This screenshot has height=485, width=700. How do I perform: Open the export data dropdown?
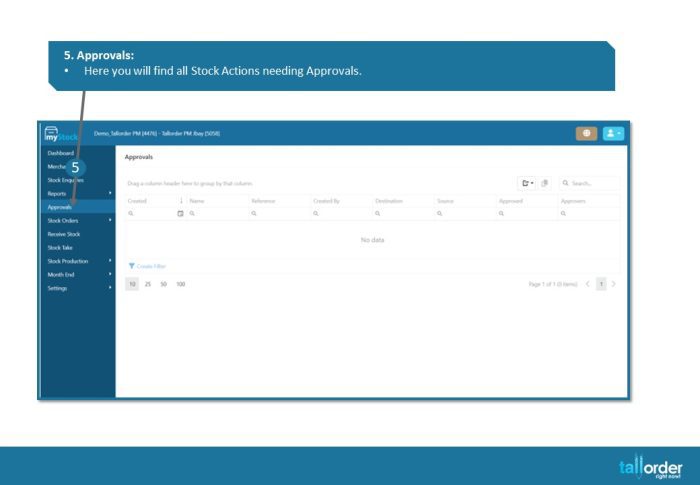pos(528,183)
